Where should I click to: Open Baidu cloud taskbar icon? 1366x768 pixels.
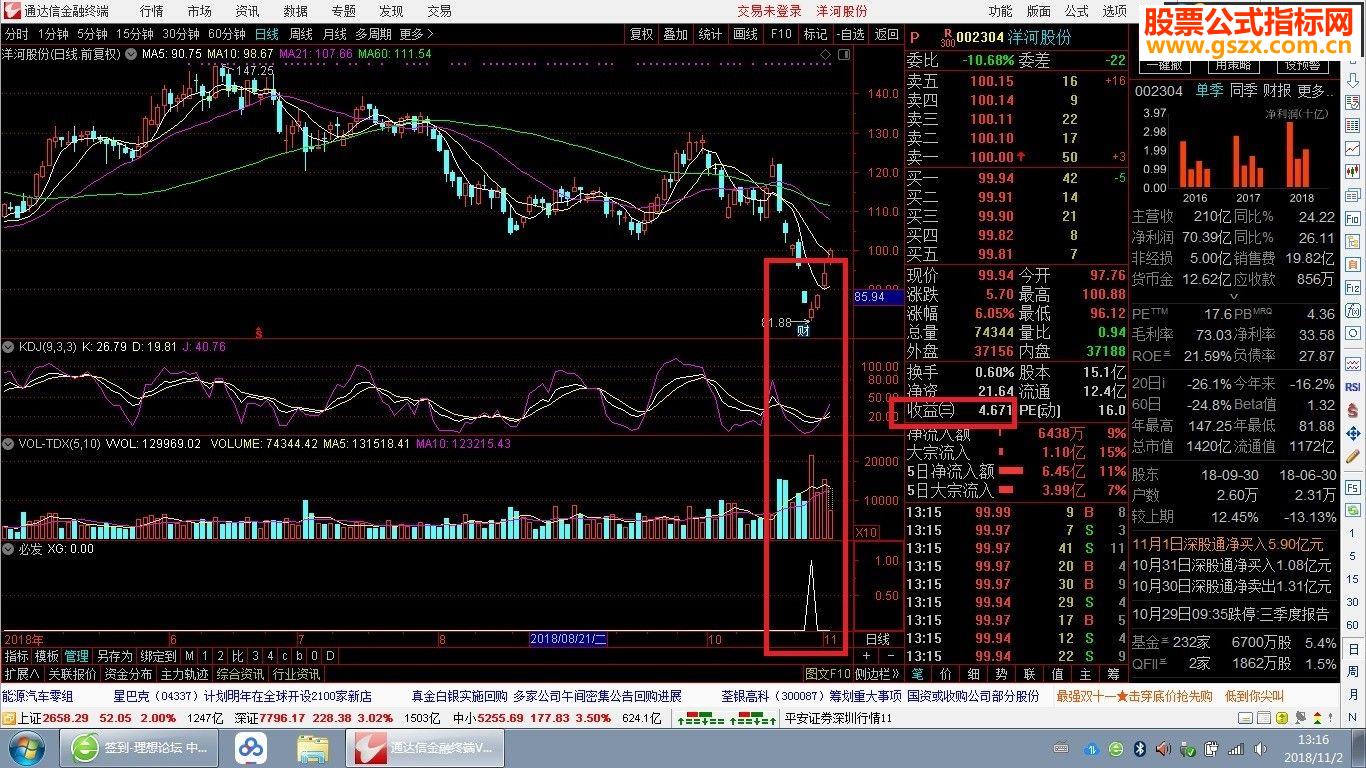click(251, 747)
